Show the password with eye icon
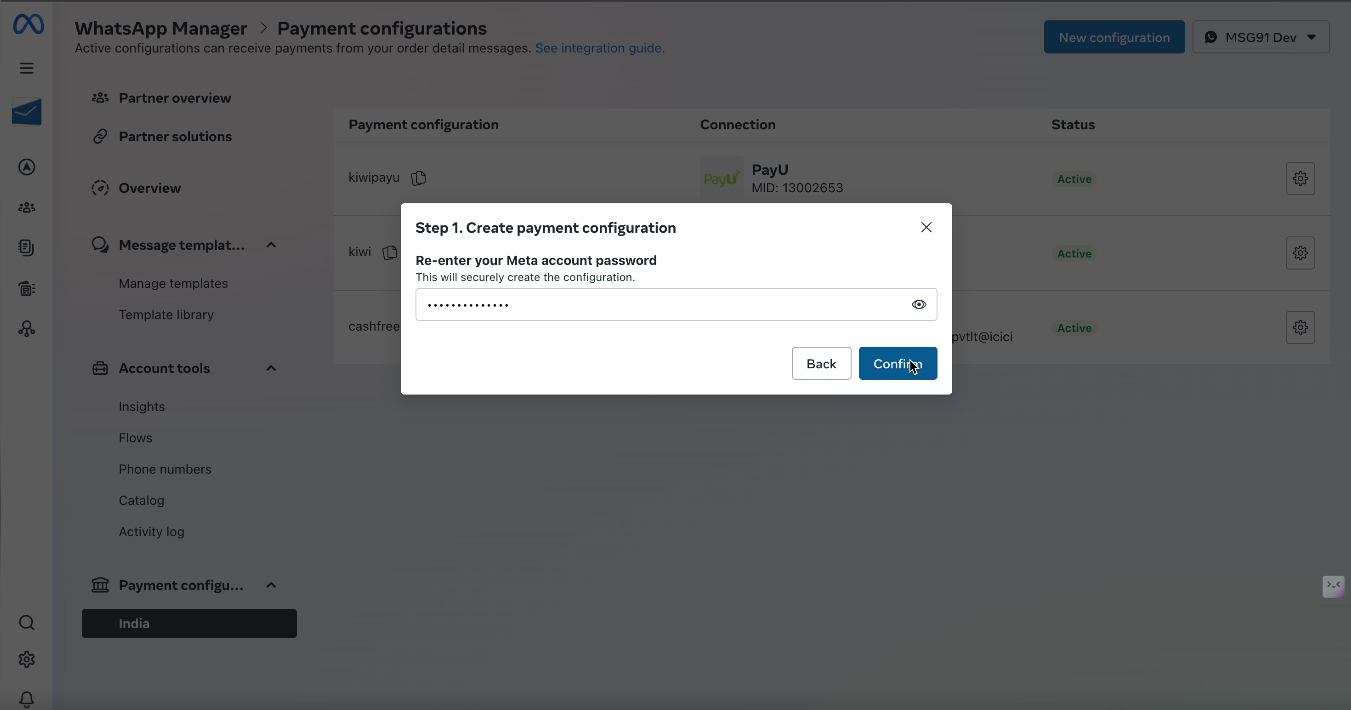The height and width of the screenshot is (710, 1351). point(919,305)
